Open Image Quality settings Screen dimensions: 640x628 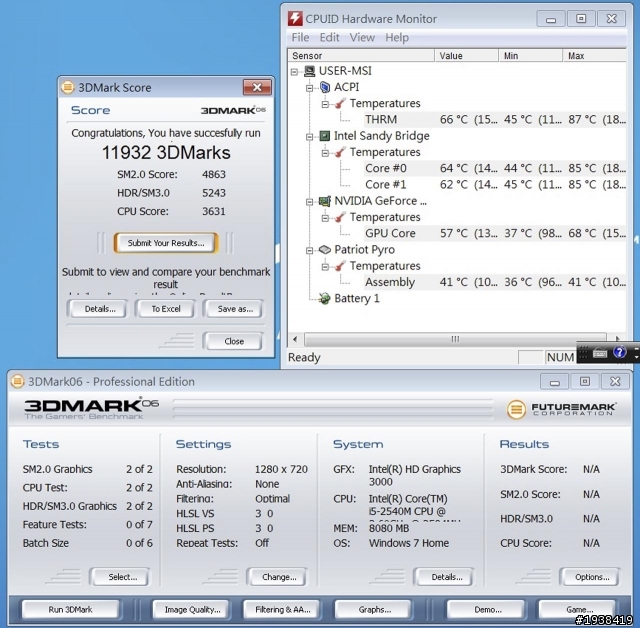(x=192, y=610)
